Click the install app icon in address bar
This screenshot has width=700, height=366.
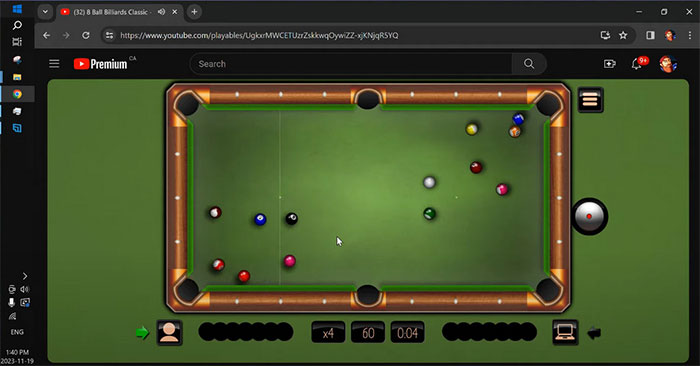(605, 35)
